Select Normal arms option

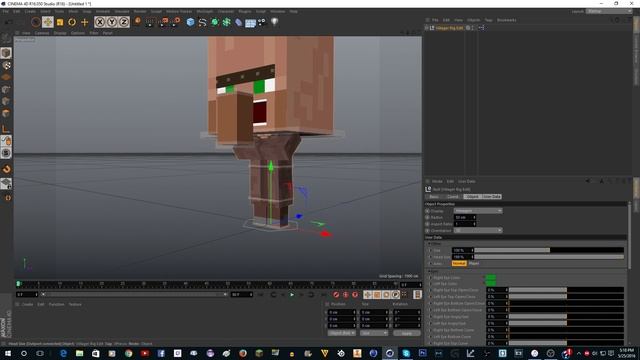coord(459,264)
